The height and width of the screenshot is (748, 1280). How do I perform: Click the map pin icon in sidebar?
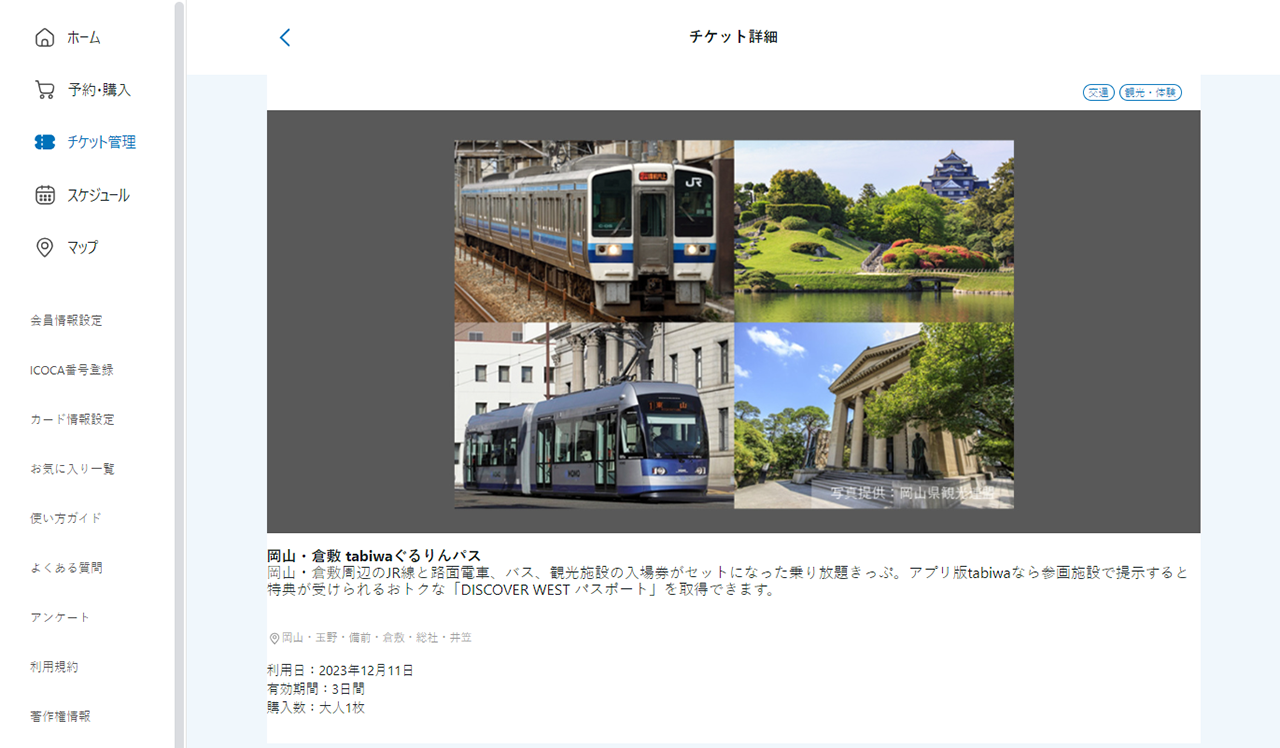click(44, 247)
